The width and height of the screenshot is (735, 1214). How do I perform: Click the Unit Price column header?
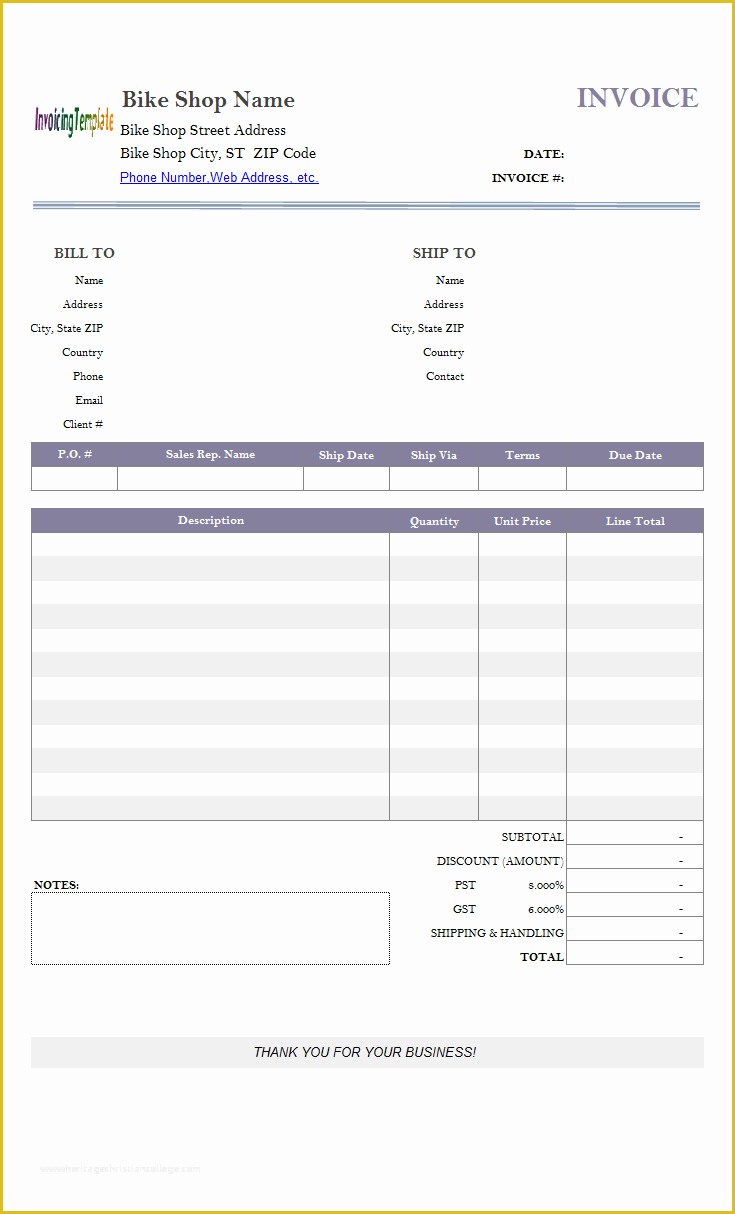522,521
